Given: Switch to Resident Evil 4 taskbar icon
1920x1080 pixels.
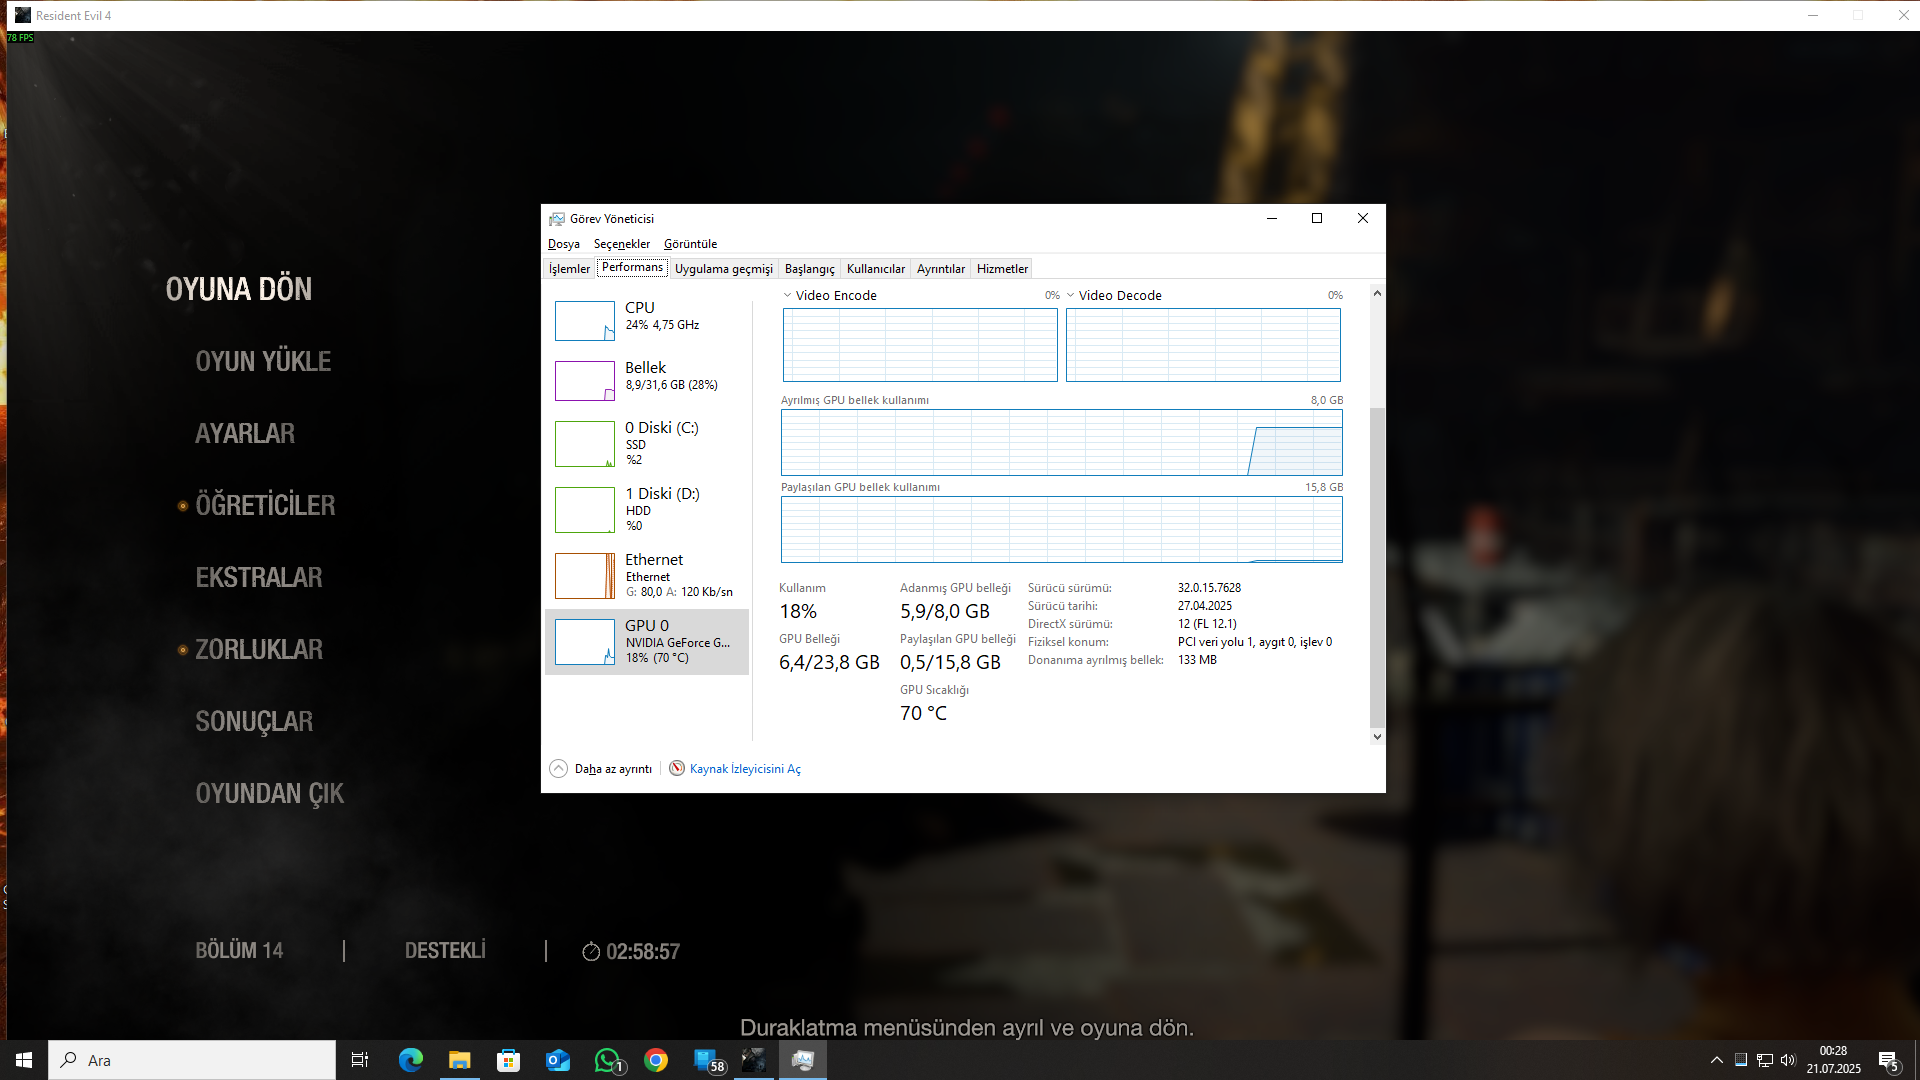Looking at the screenshot, I should coord(754,1060).
